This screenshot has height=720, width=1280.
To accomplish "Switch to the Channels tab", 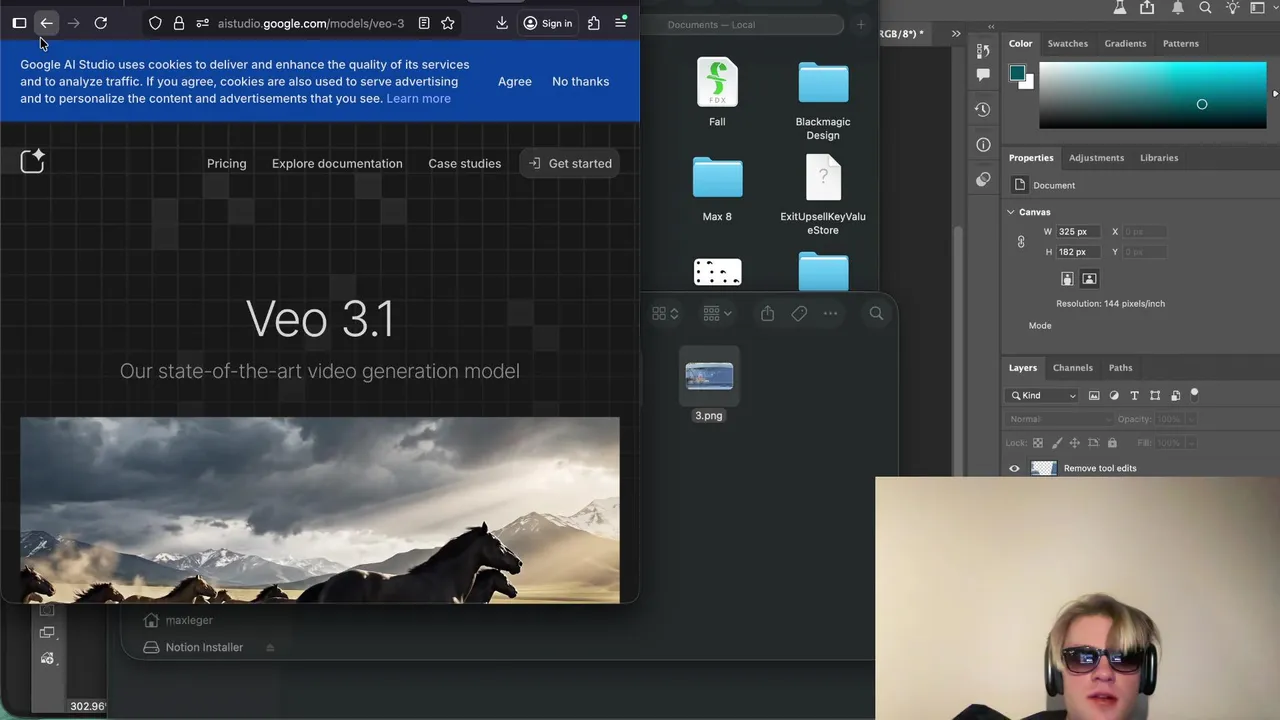I will click(1072, 368).
